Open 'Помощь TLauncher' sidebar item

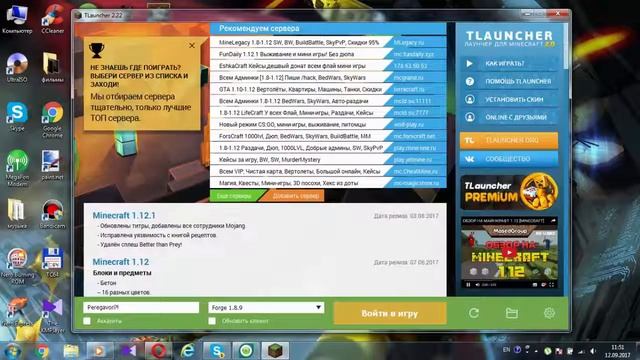(x=509, y=81)
